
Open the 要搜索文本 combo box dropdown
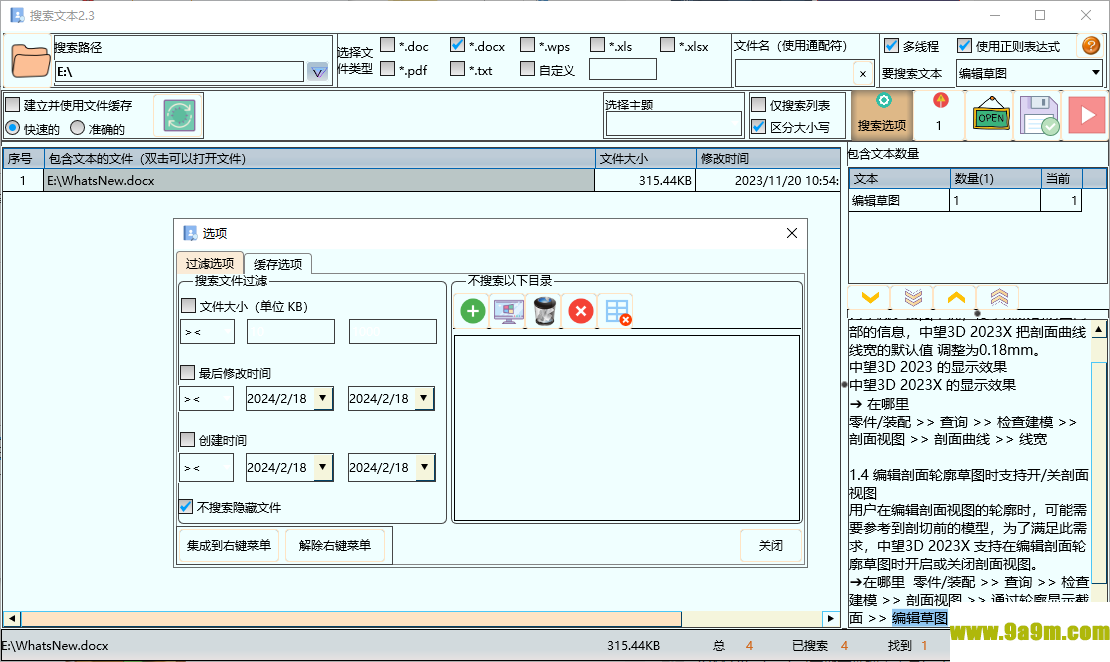coord(1095,72)
